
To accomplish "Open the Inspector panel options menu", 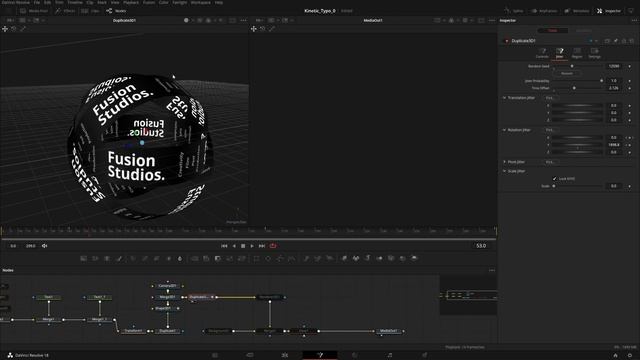I will 634,20.
